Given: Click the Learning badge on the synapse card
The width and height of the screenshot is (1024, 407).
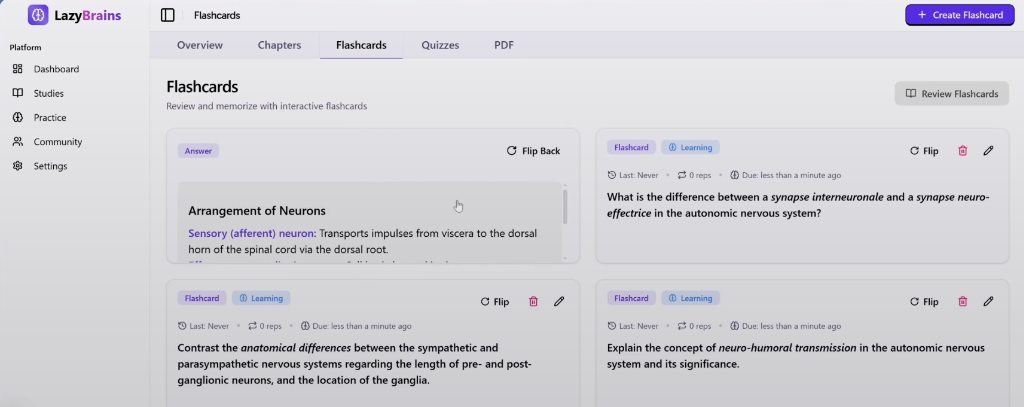Looking at the screenshot, I should 690,148.
